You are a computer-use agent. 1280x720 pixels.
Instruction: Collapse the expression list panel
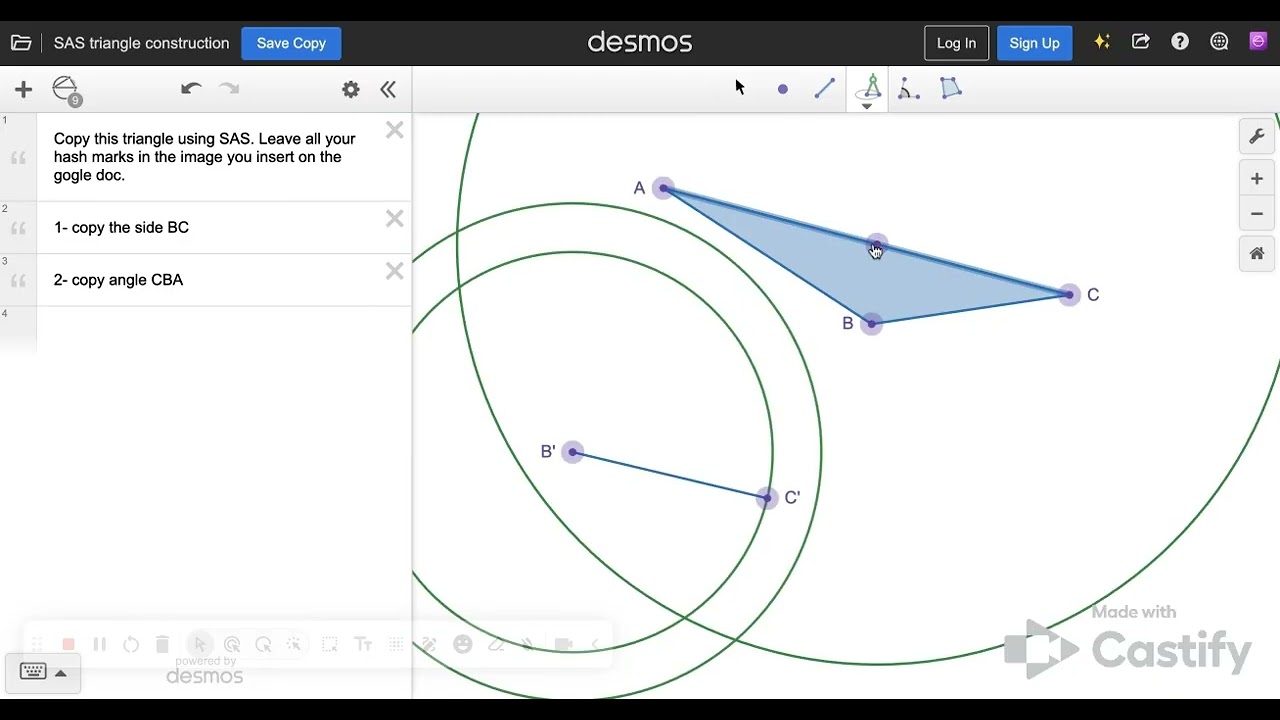[388, 89]
